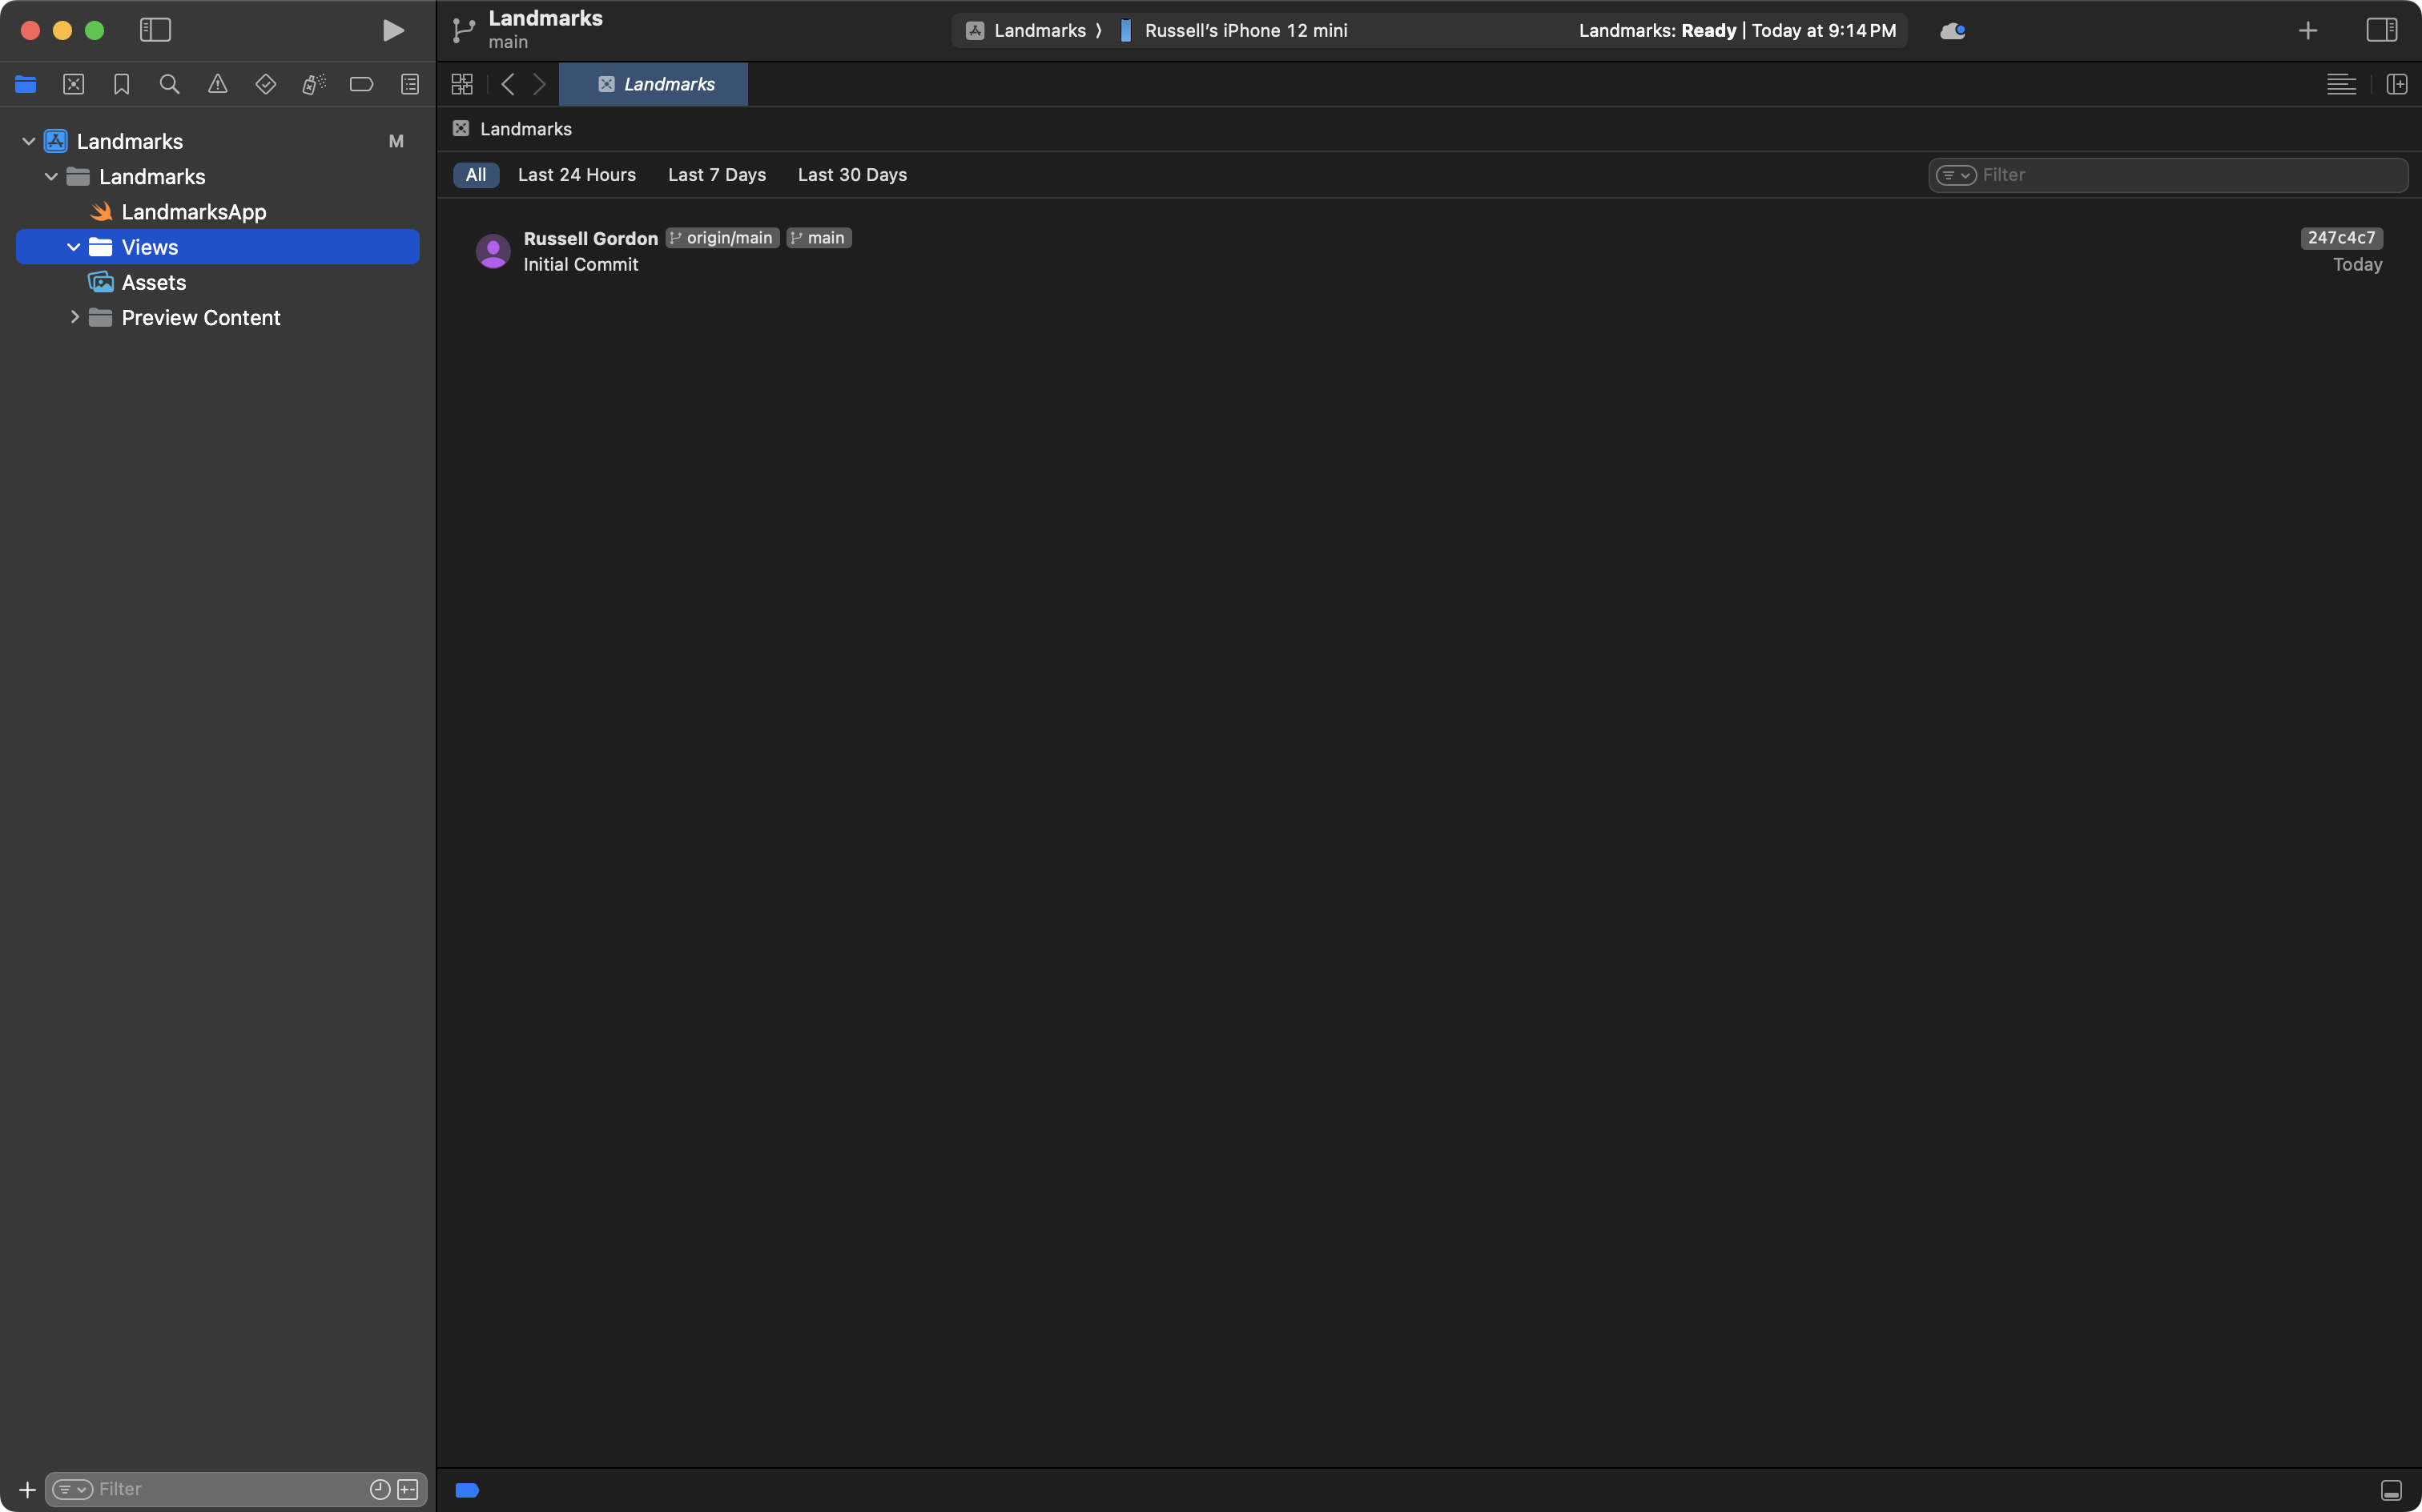Image resolution: width=2422 pixels, height=1512 pixels.
Task: Select the Bookmarks navigator
Action: pos(121,84)
